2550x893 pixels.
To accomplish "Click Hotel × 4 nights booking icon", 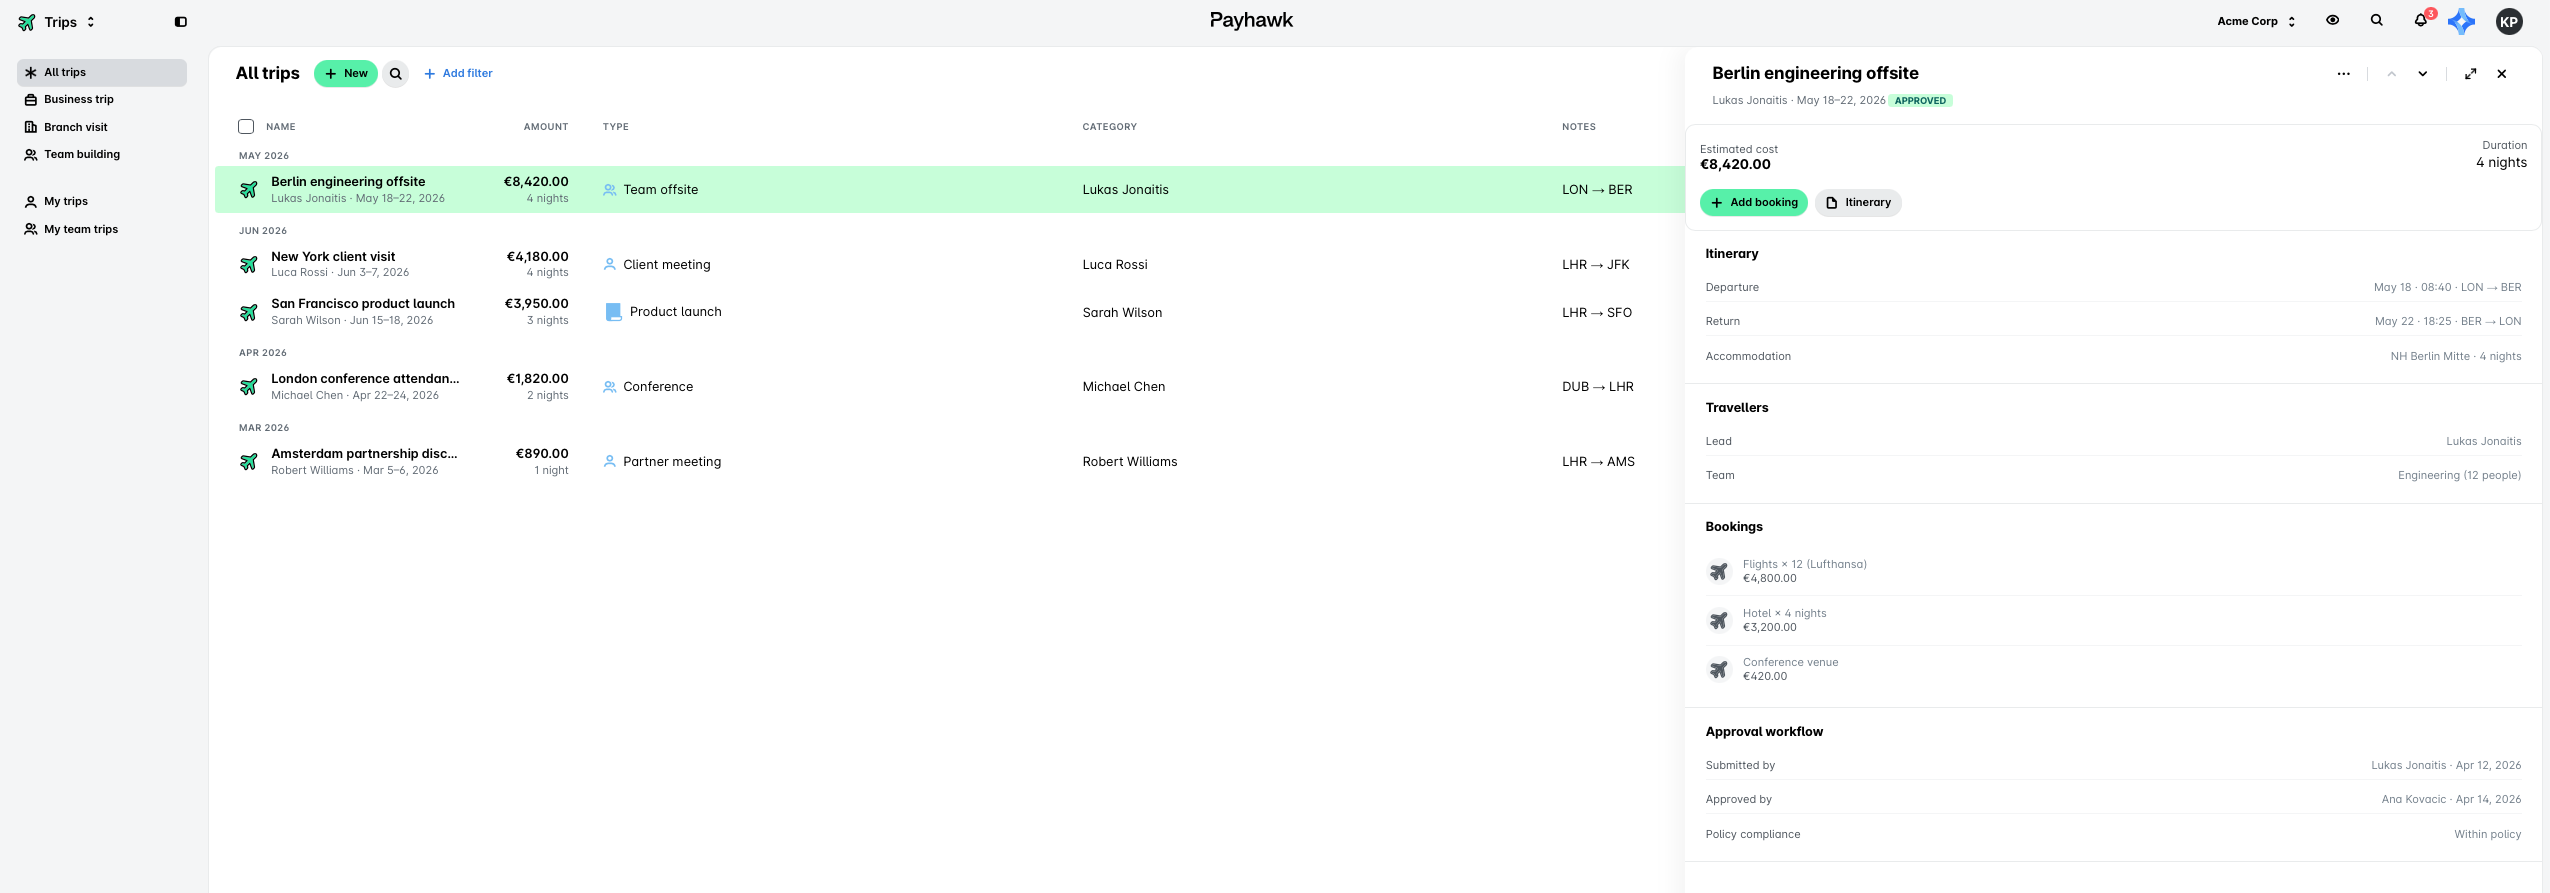I will (x=1718, y=620).
